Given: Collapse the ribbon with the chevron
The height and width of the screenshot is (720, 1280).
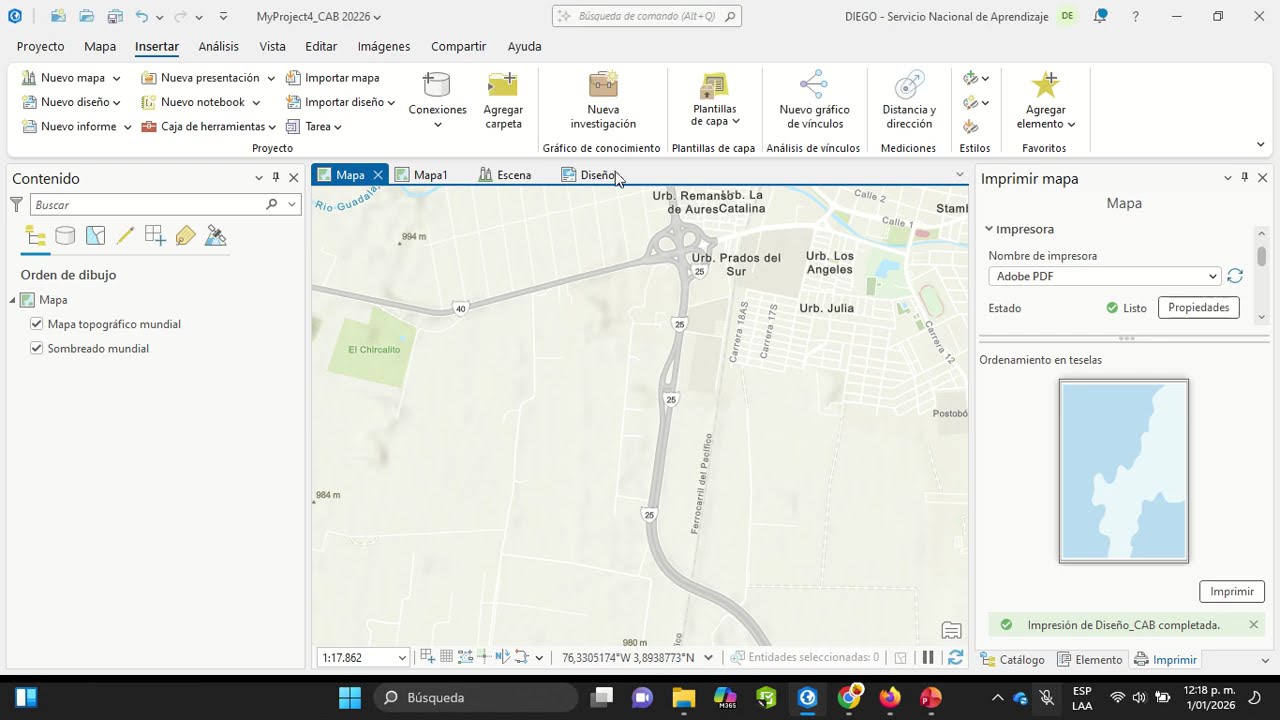Looking at the screenshot, I should click(x=1261, y=145).
